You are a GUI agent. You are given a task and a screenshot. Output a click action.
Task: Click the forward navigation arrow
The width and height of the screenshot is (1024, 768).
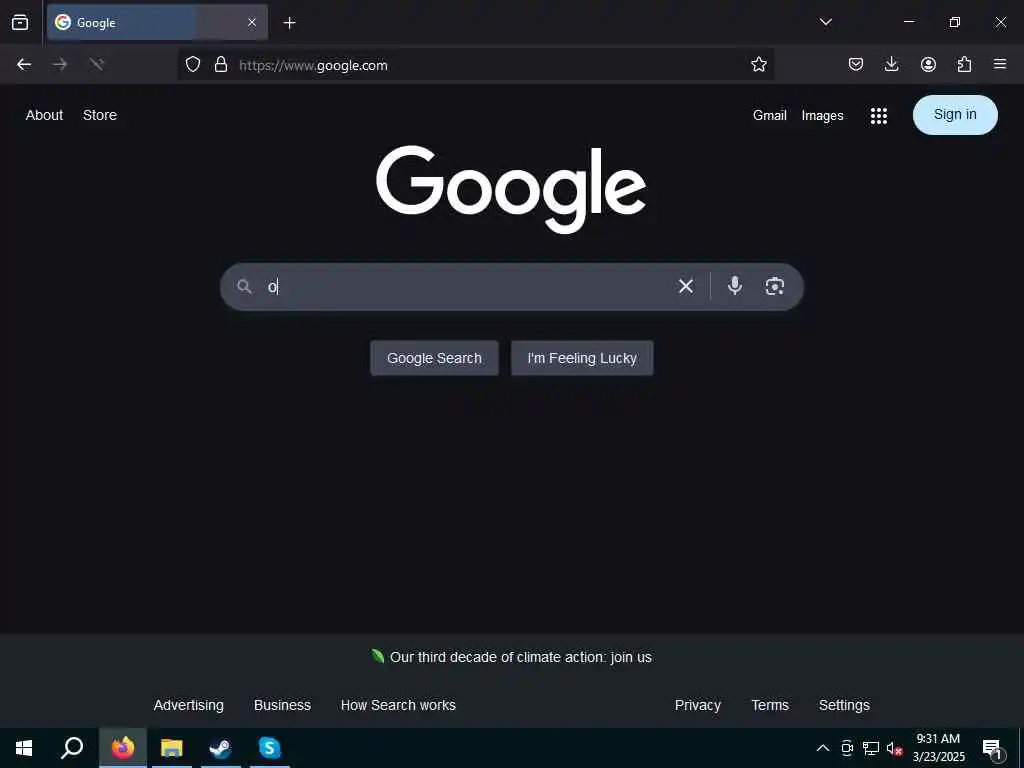point(60,64)
